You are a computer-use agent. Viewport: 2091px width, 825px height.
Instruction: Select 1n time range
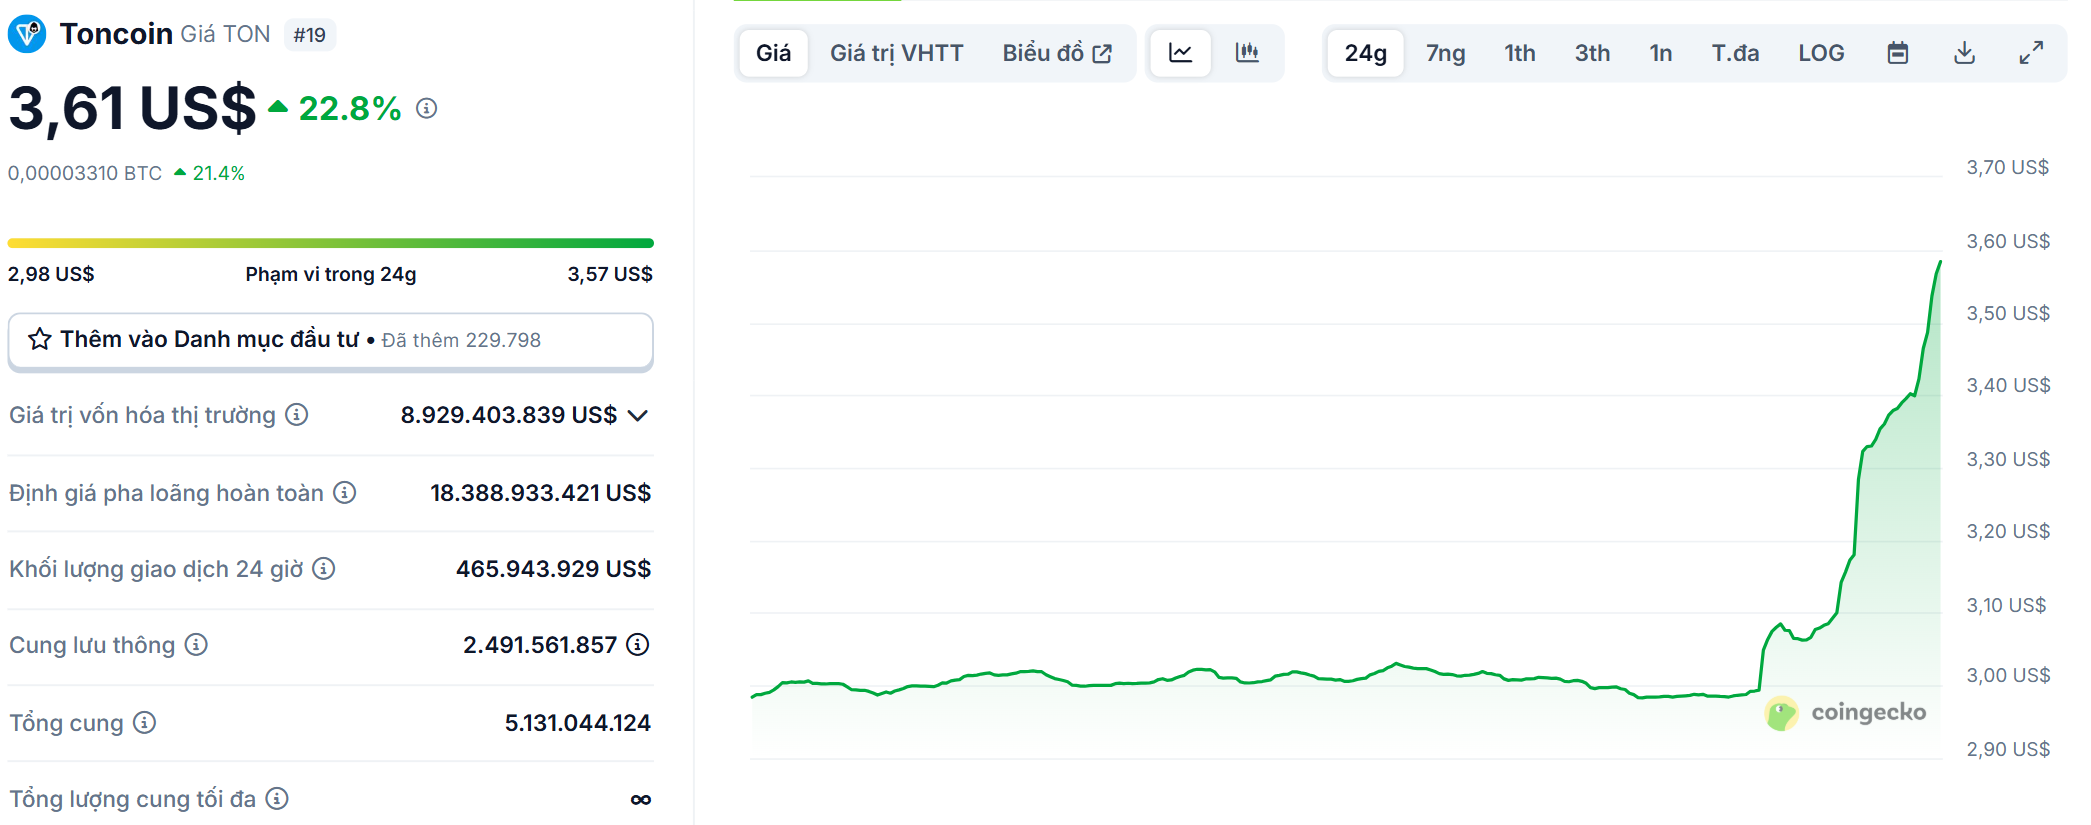click(1661, 53)
